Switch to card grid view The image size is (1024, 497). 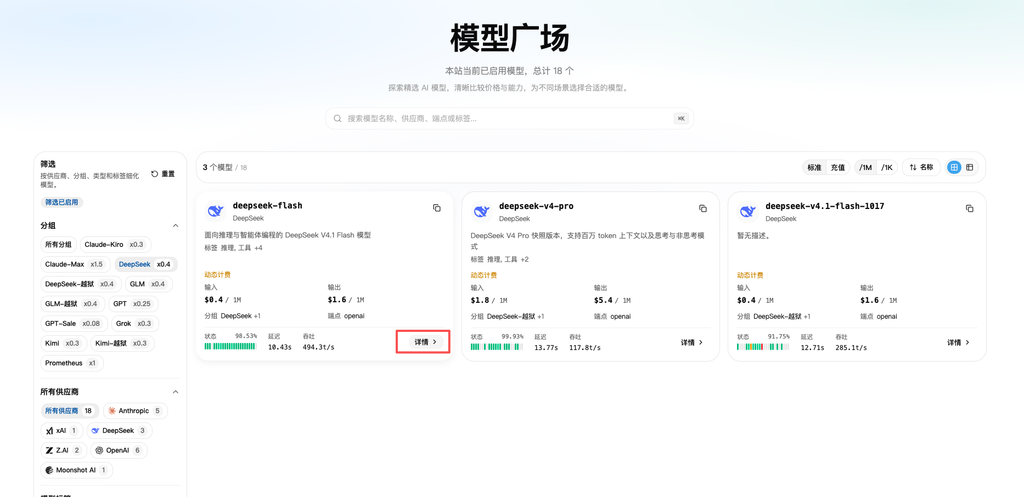[x=954, y=167]
